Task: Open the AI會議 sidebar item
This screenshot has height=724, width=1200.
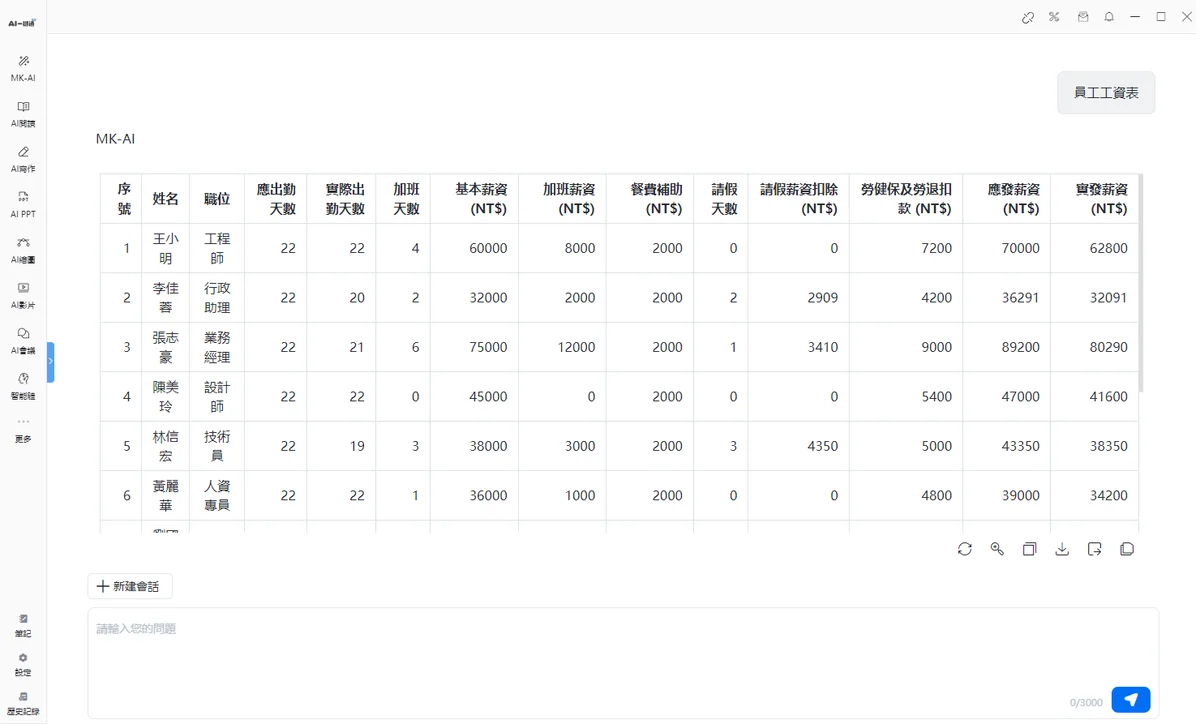Action: click(x=23, y=341)
